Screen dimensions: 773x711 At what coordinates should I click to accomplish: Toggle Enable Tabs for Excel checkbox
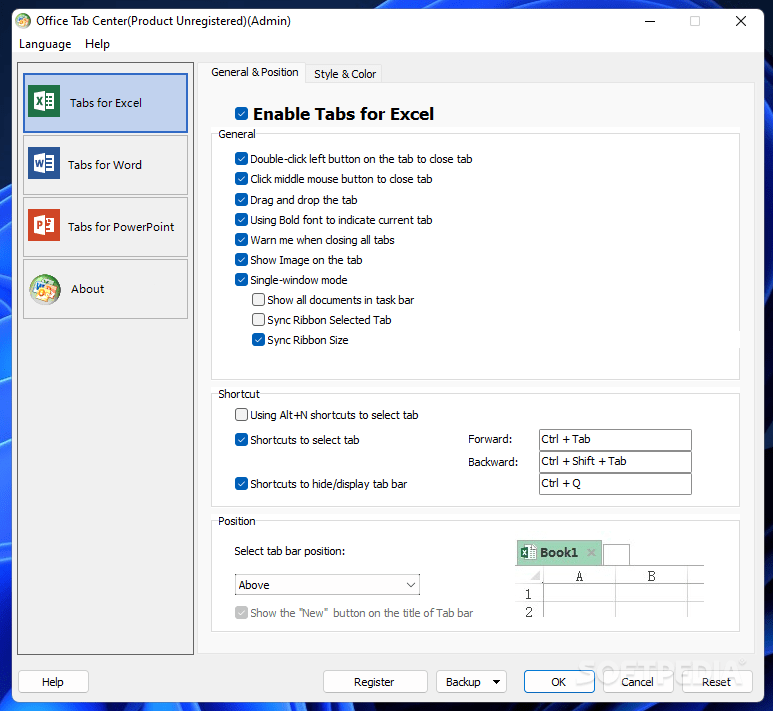tap(242, 114)
